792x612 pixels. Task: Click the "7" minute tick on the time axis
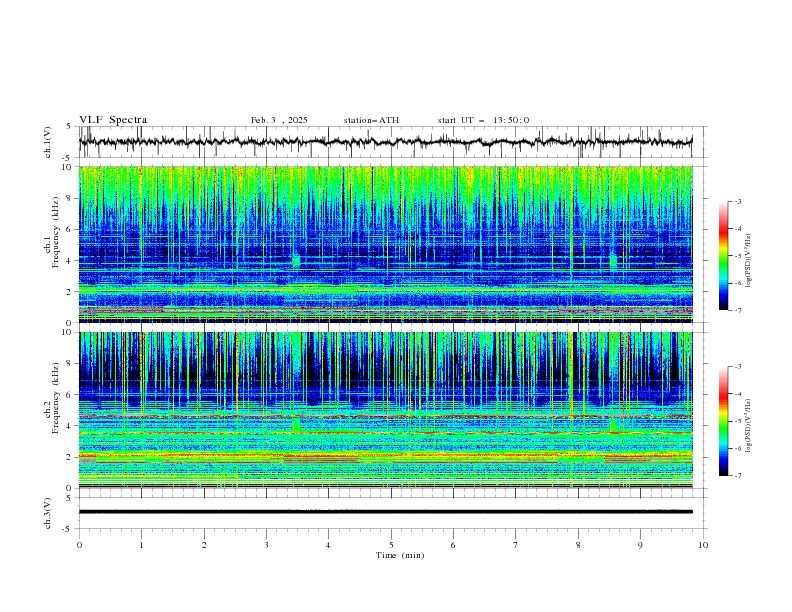tap(515, 545)
